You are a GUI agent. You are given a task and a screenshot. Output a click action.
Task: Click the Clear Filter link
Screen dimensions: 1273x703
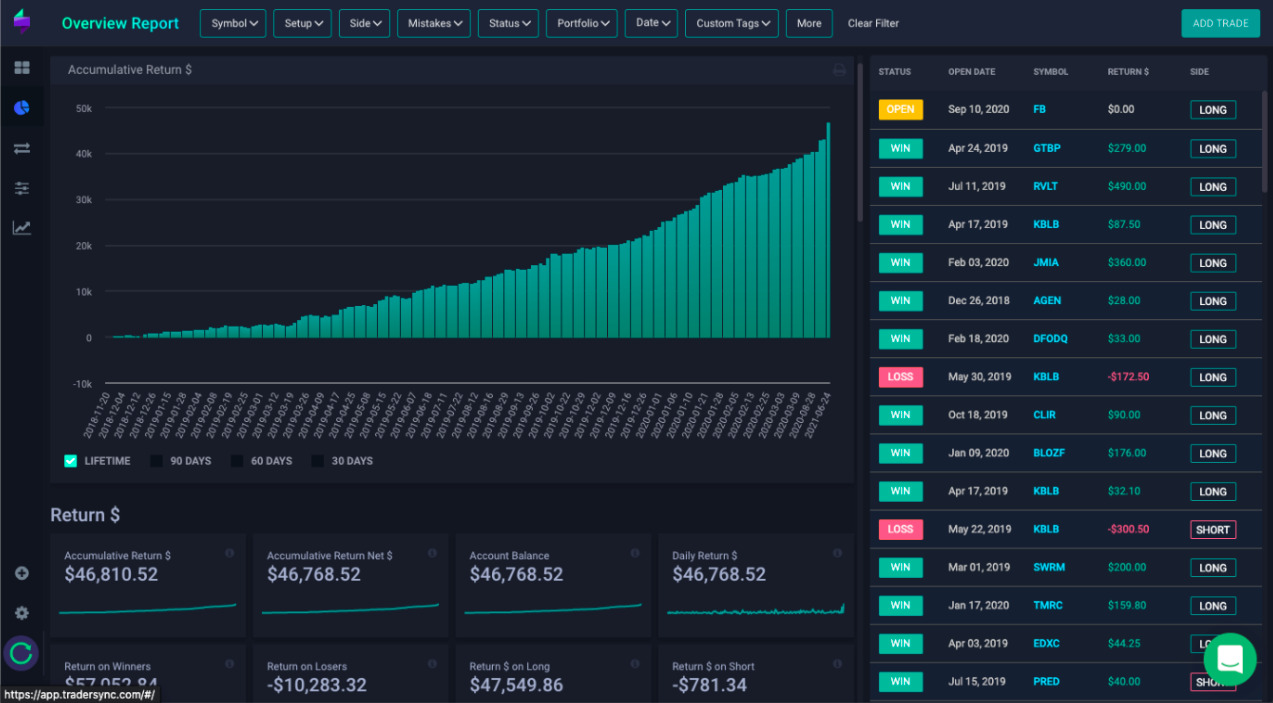pyautogui.click(x=873, y=23)
